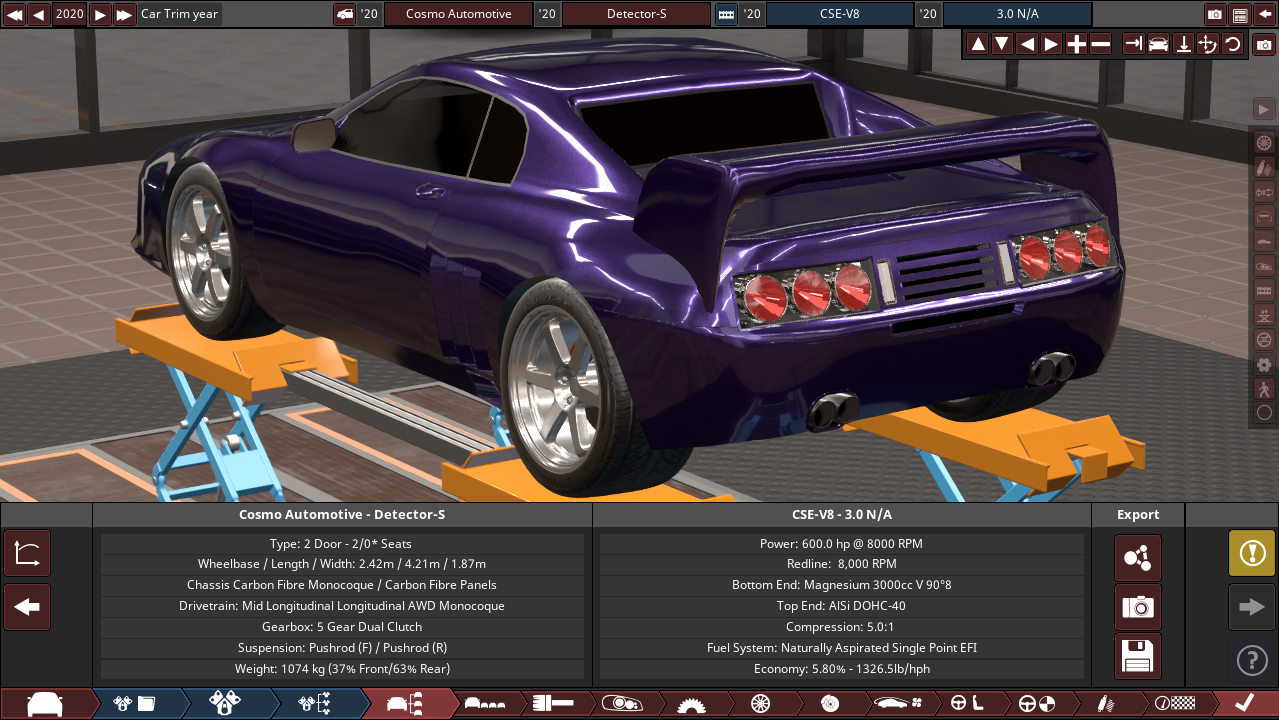This screenshot has width=1279, height=720.
Task: Toggle fixtures headlight icon in side strip
Action: tap(1264, 265)
